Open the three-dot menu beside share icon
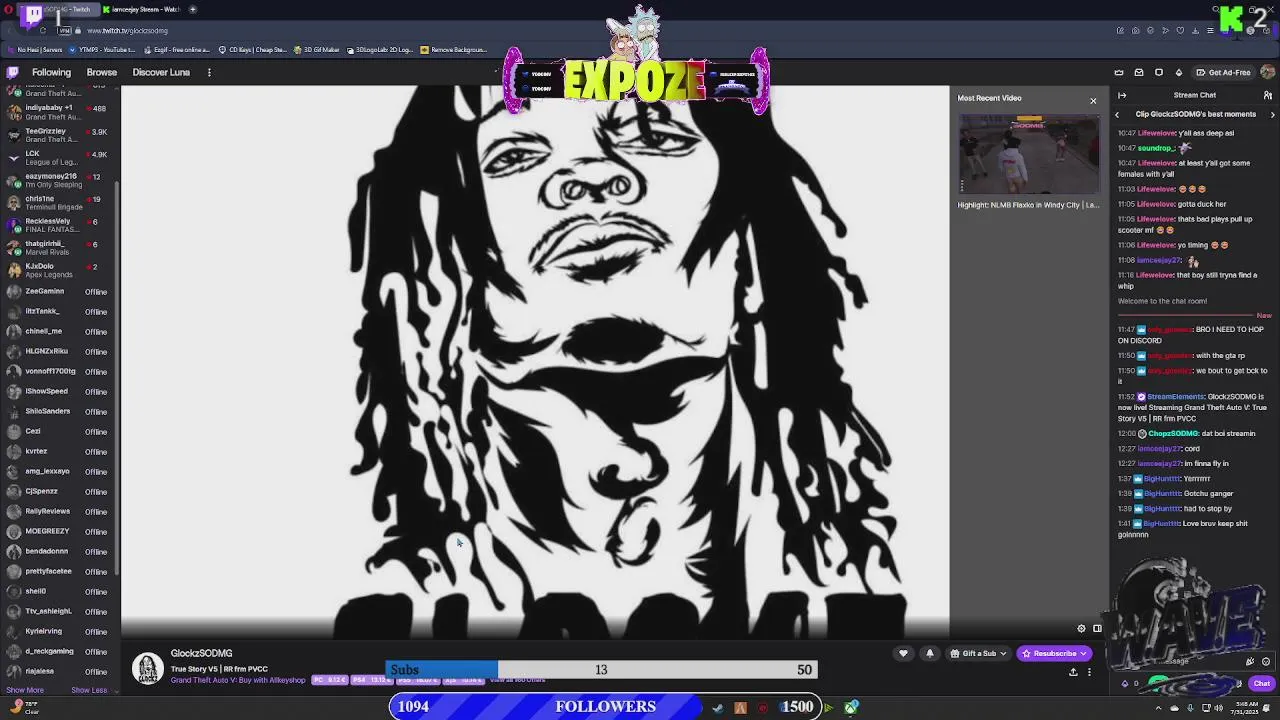The height and width of the screenshot is (720, 1280). tap(1089, 672)
